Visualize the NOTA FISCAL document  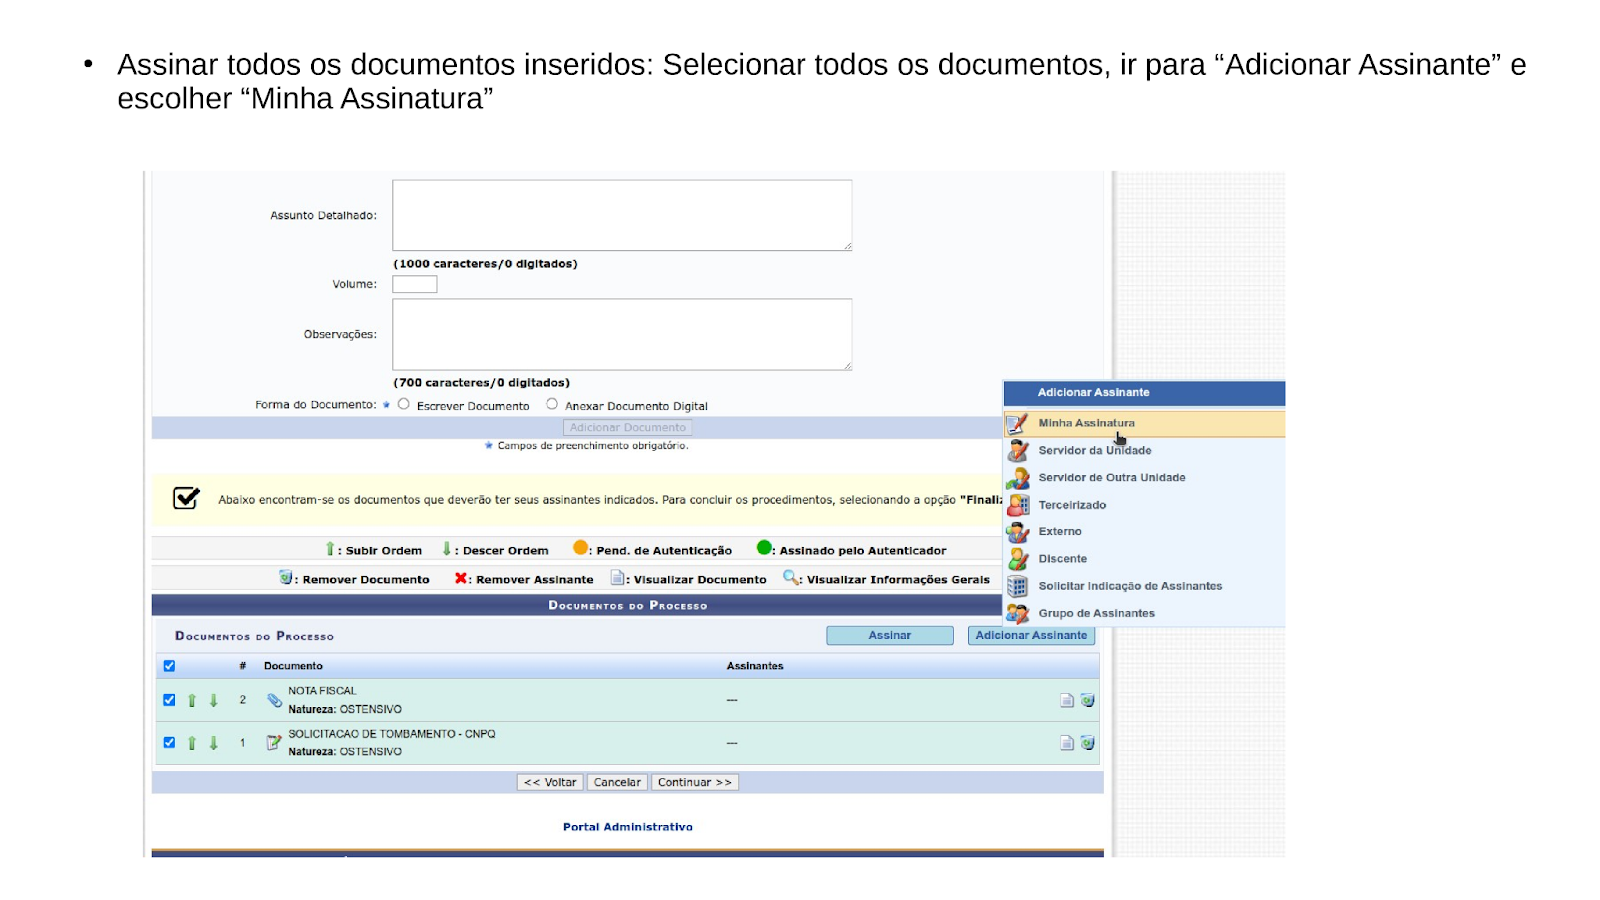(x=1067, y=701)
